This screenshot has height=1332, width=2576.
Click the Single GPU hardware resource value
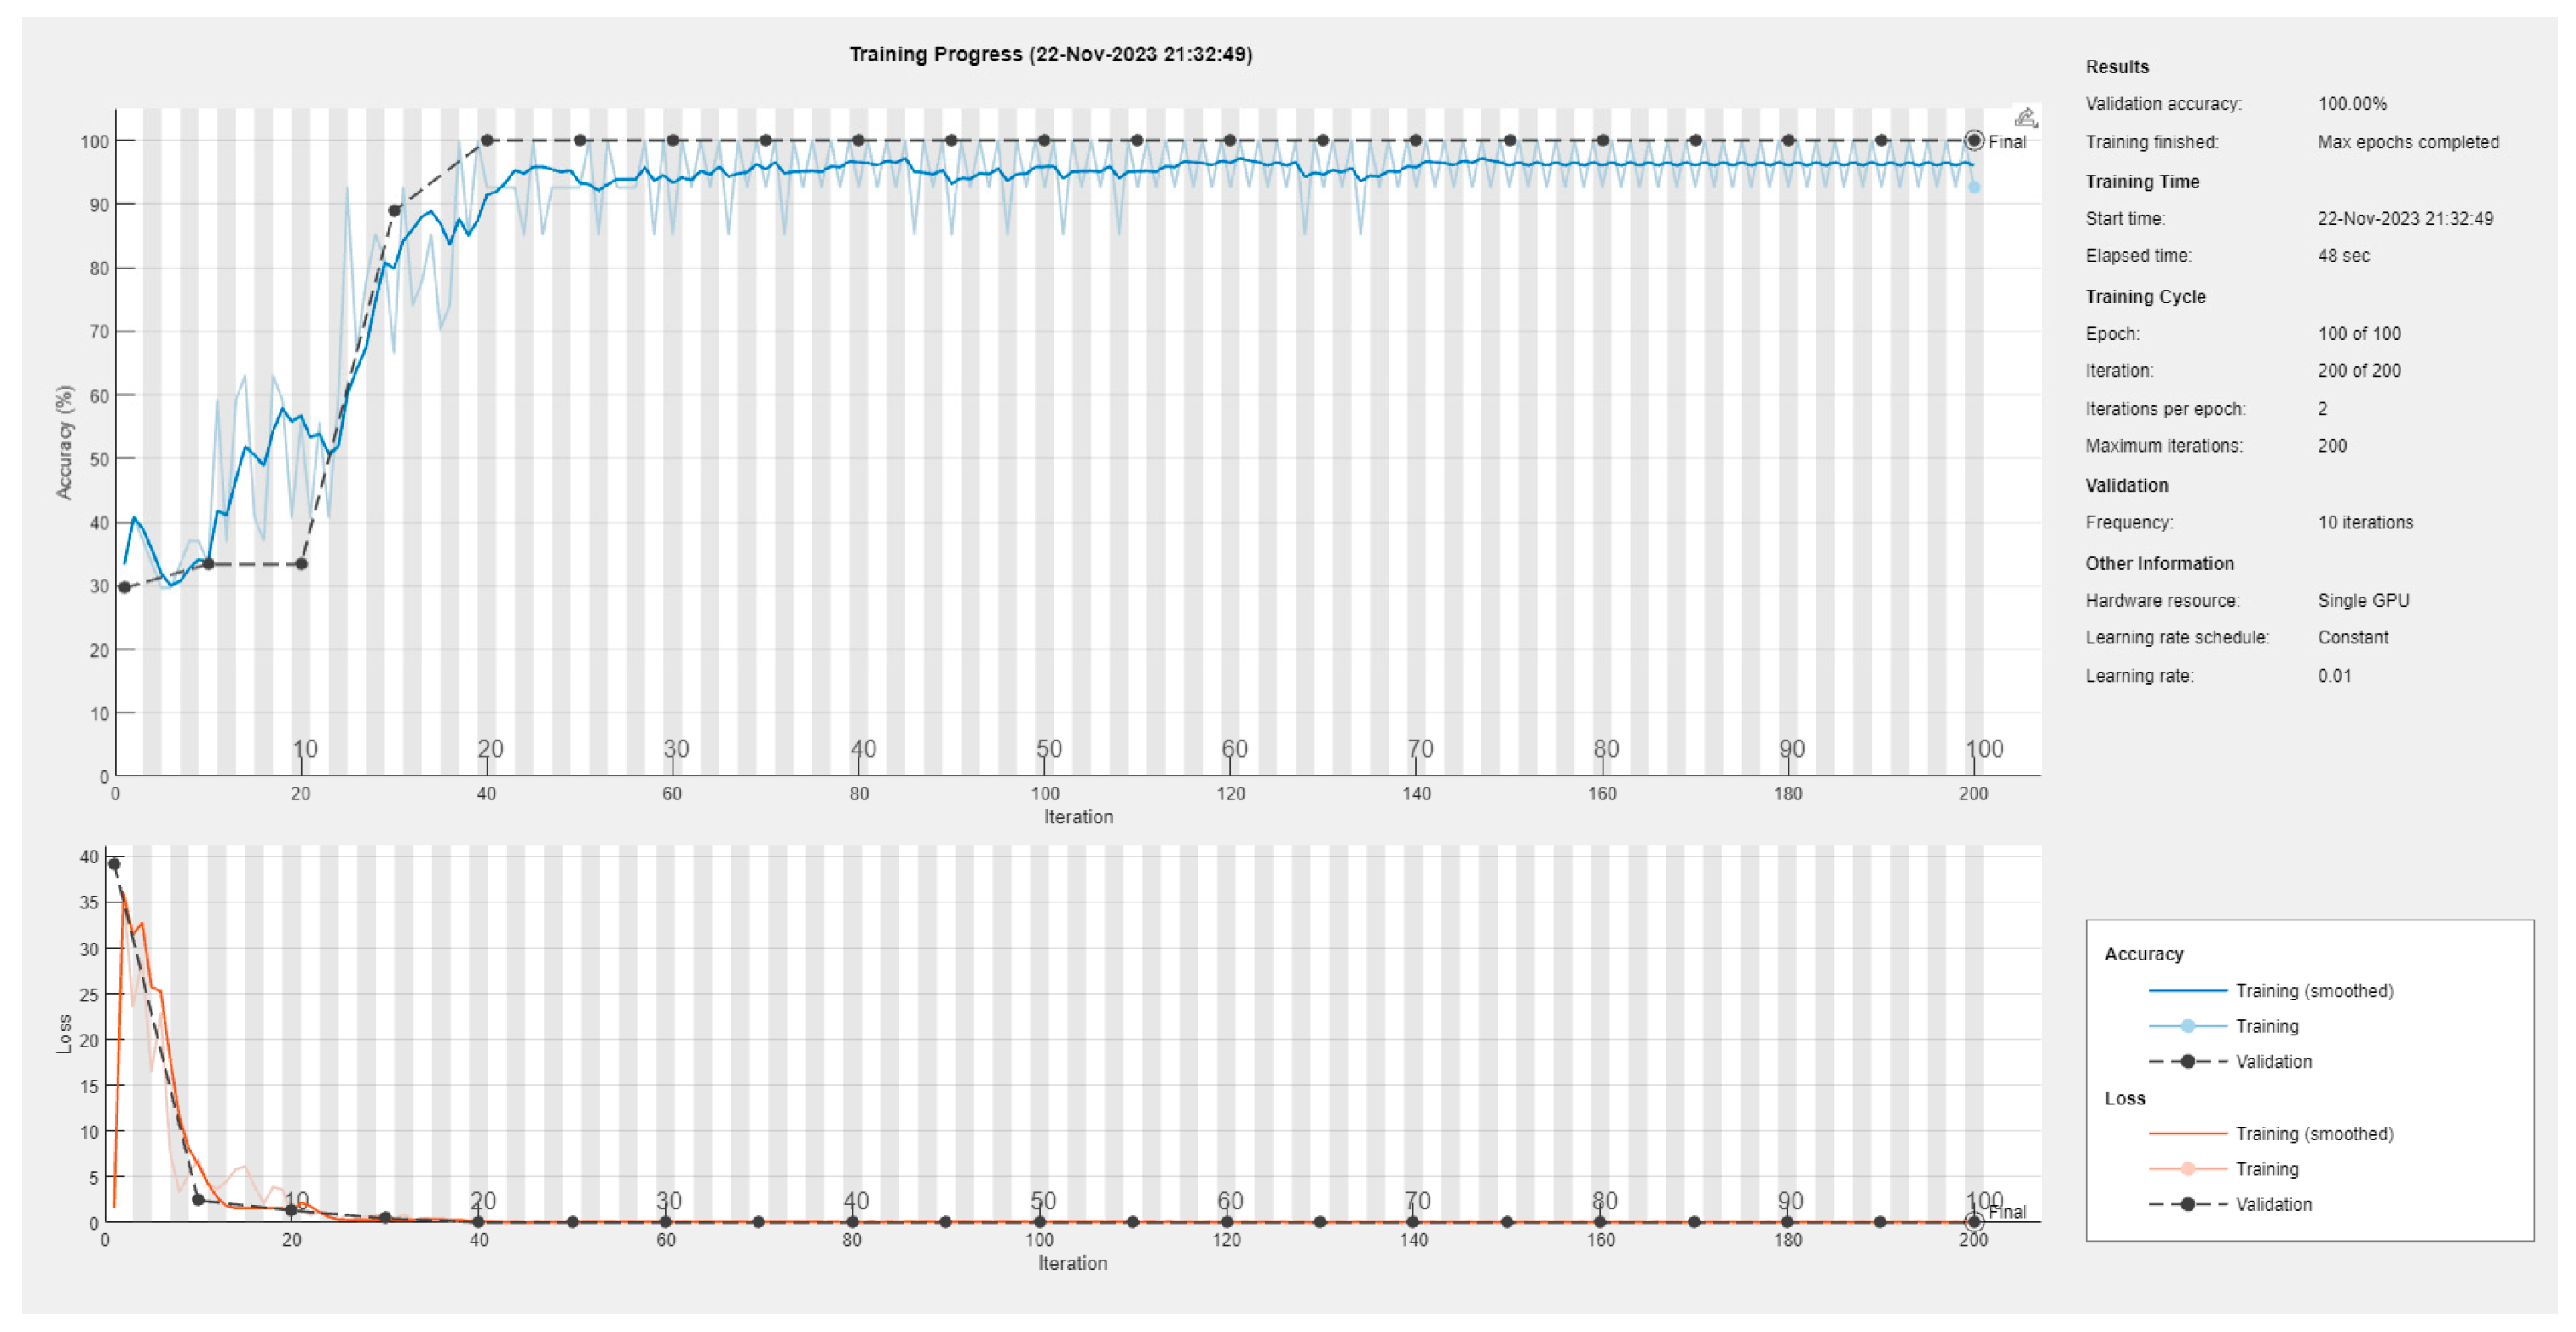point(2363,600)
